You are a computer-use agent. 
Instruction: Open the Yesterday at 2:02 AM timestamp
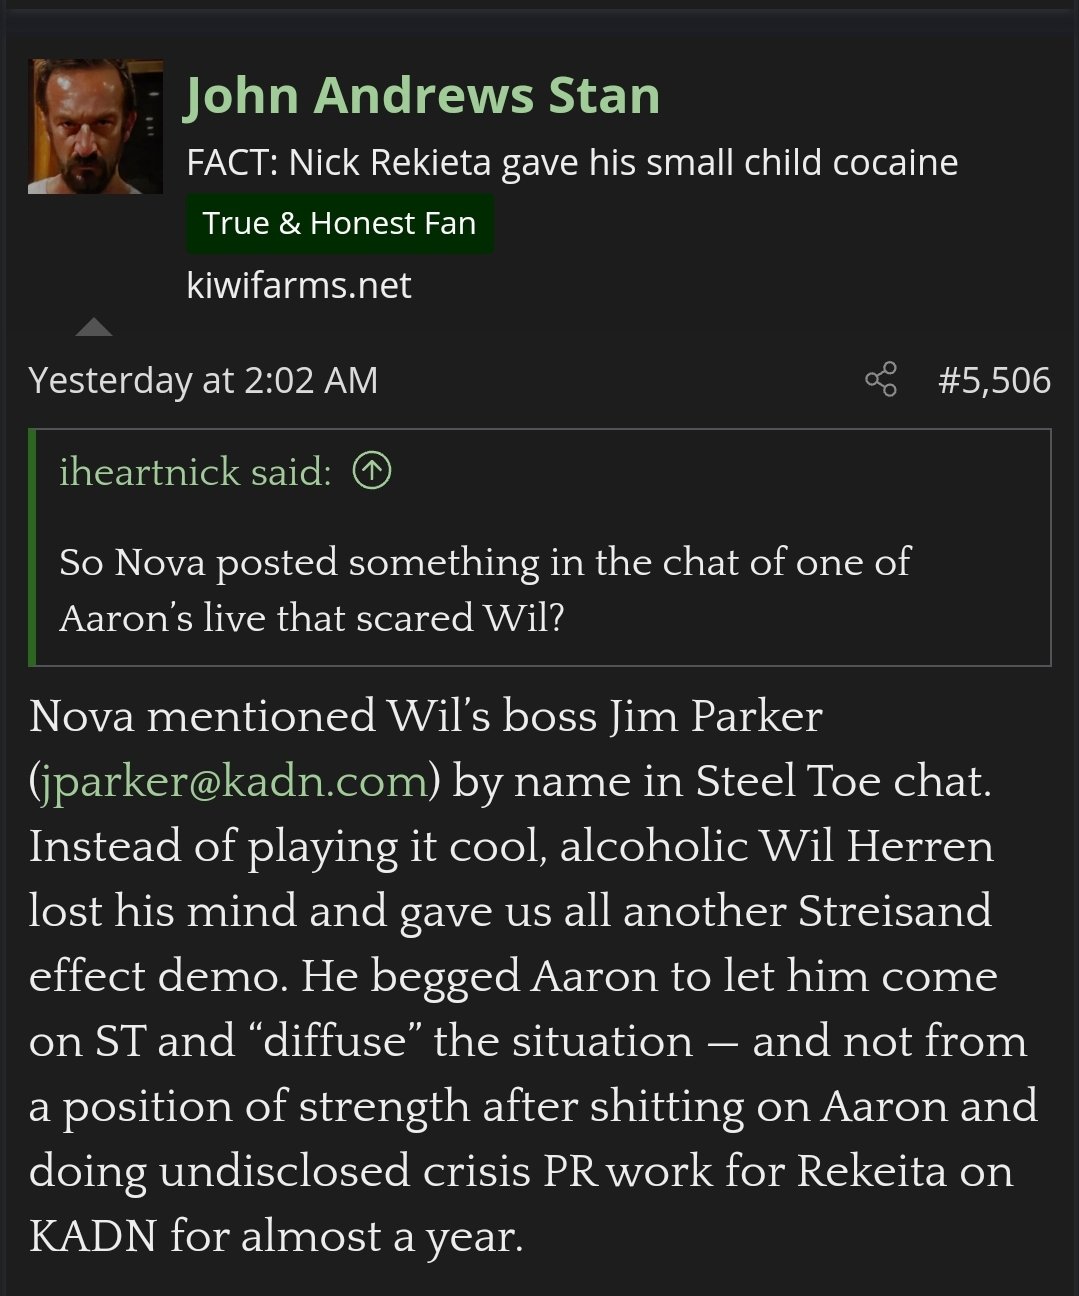[203, 380]
